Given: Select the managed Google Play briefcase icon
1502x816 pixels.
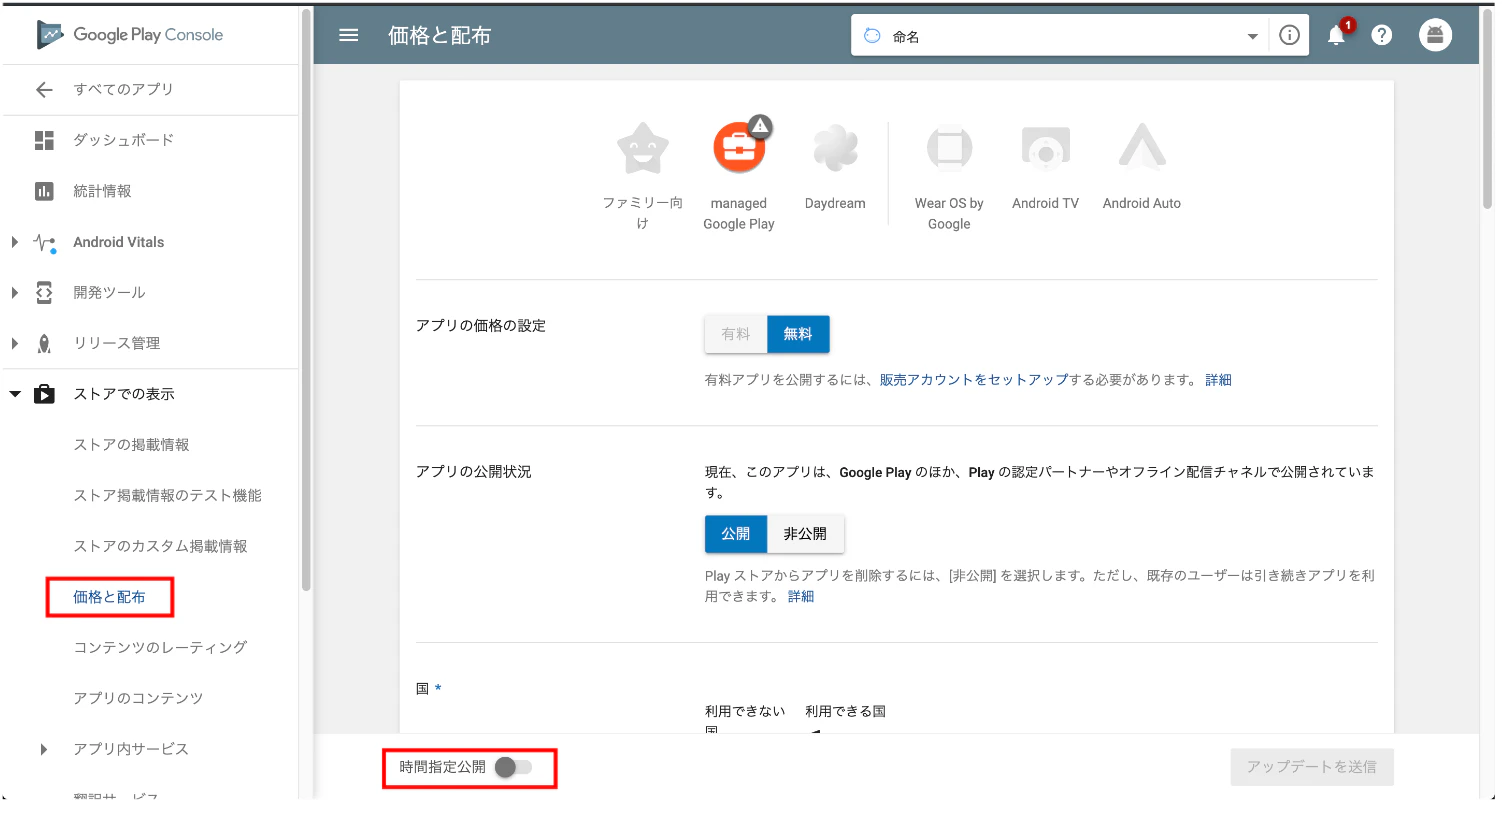Looking at the screenshot, I should point(739,148).
